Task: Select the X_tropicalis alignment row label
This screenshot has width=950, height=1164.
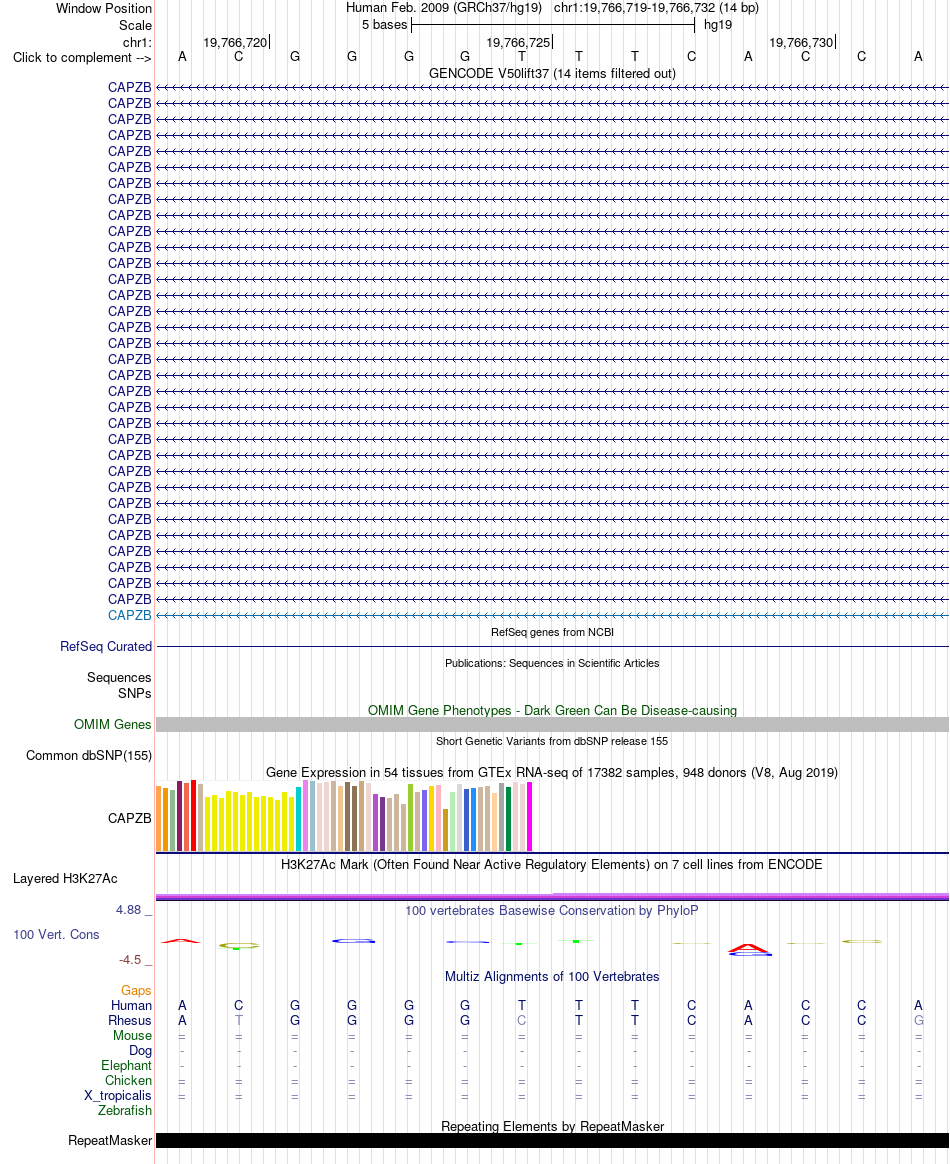Action: tap(118, 1096)
